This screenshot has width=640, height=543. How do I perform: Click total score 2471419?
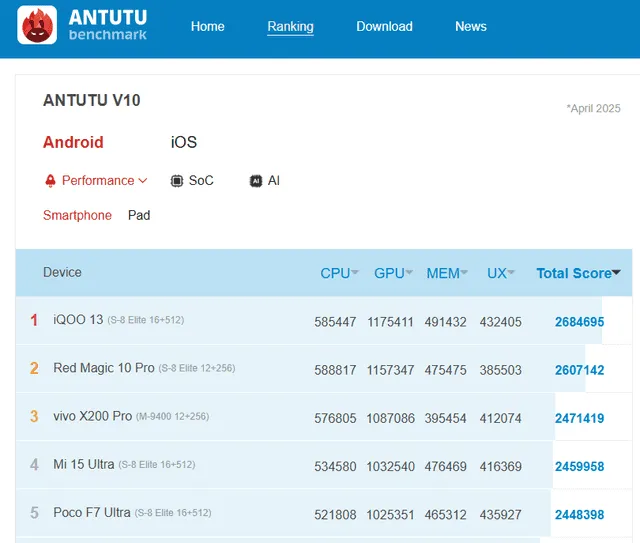point(580,418)
